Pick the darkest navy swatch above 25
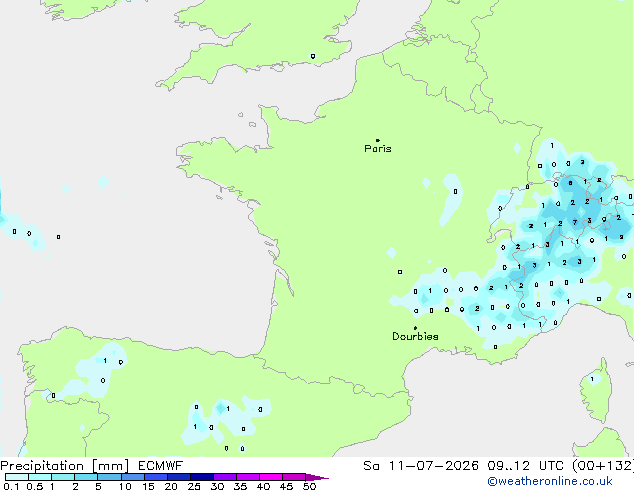634x490 pixels. click(x=202, y=477)
